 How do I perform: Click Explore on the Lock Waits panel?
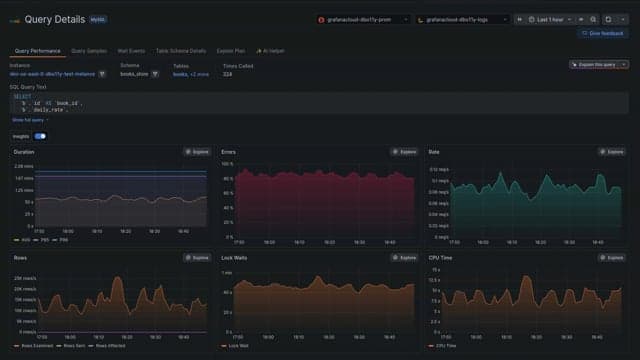pyautogui.click(x=404, y=258)
